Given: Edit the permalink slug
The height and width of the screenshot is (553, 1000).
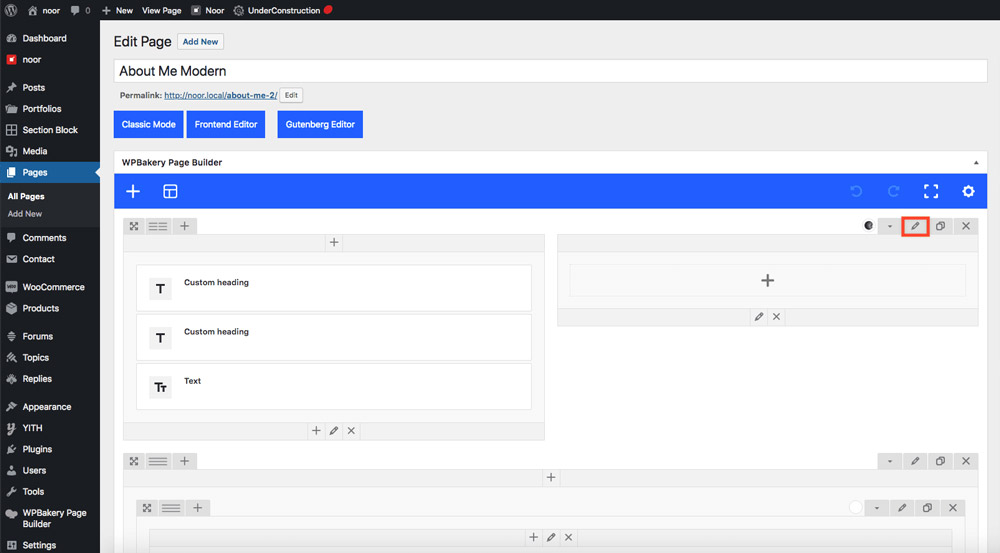Looking at the screenshot, I should 291,95.
